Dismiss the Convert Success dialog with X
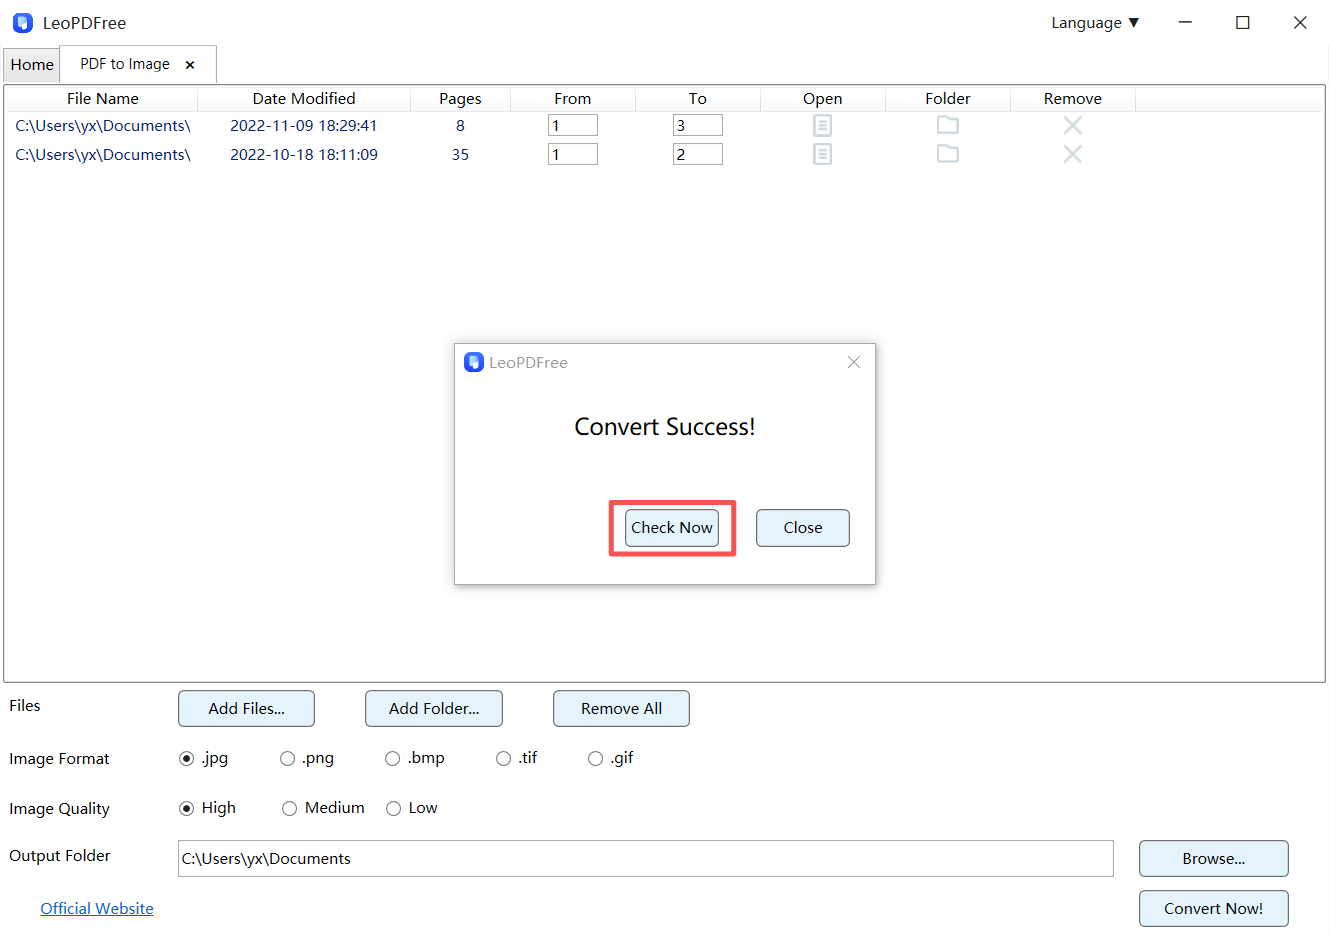 coord(854,362)
